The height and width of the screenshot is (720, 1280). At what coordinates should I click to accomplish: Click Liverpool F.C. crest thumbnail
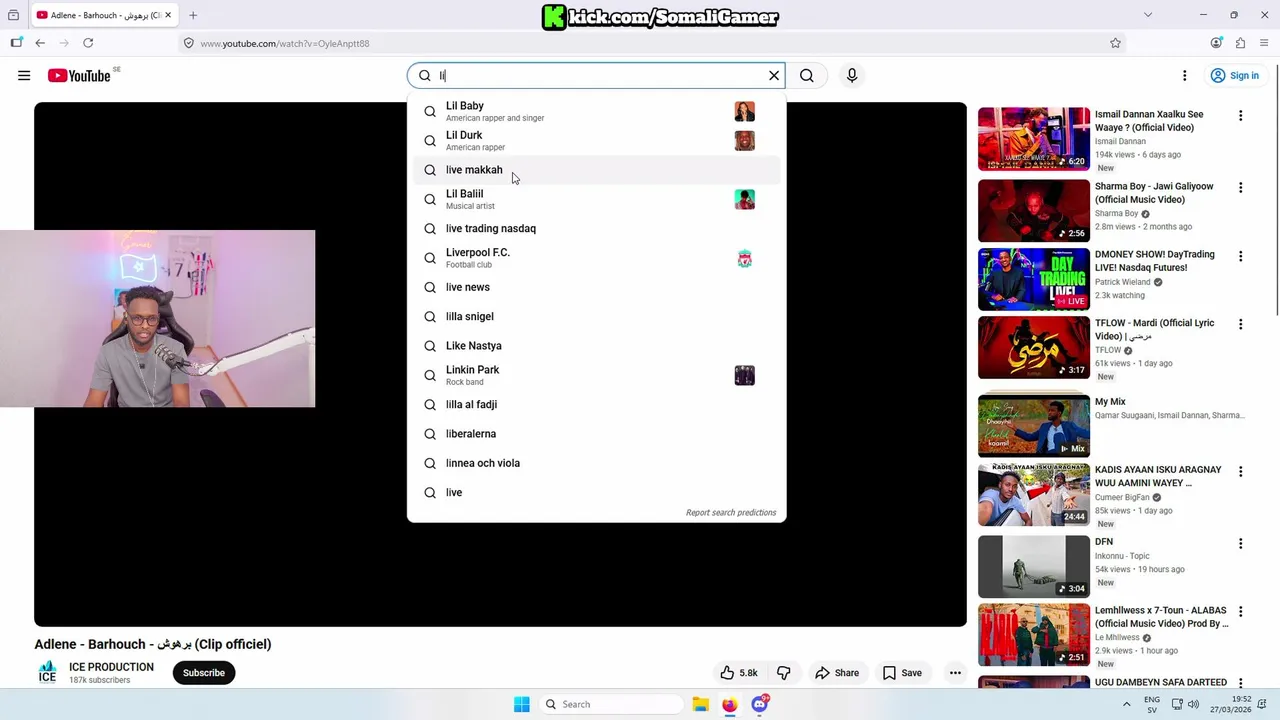[744, 258]
